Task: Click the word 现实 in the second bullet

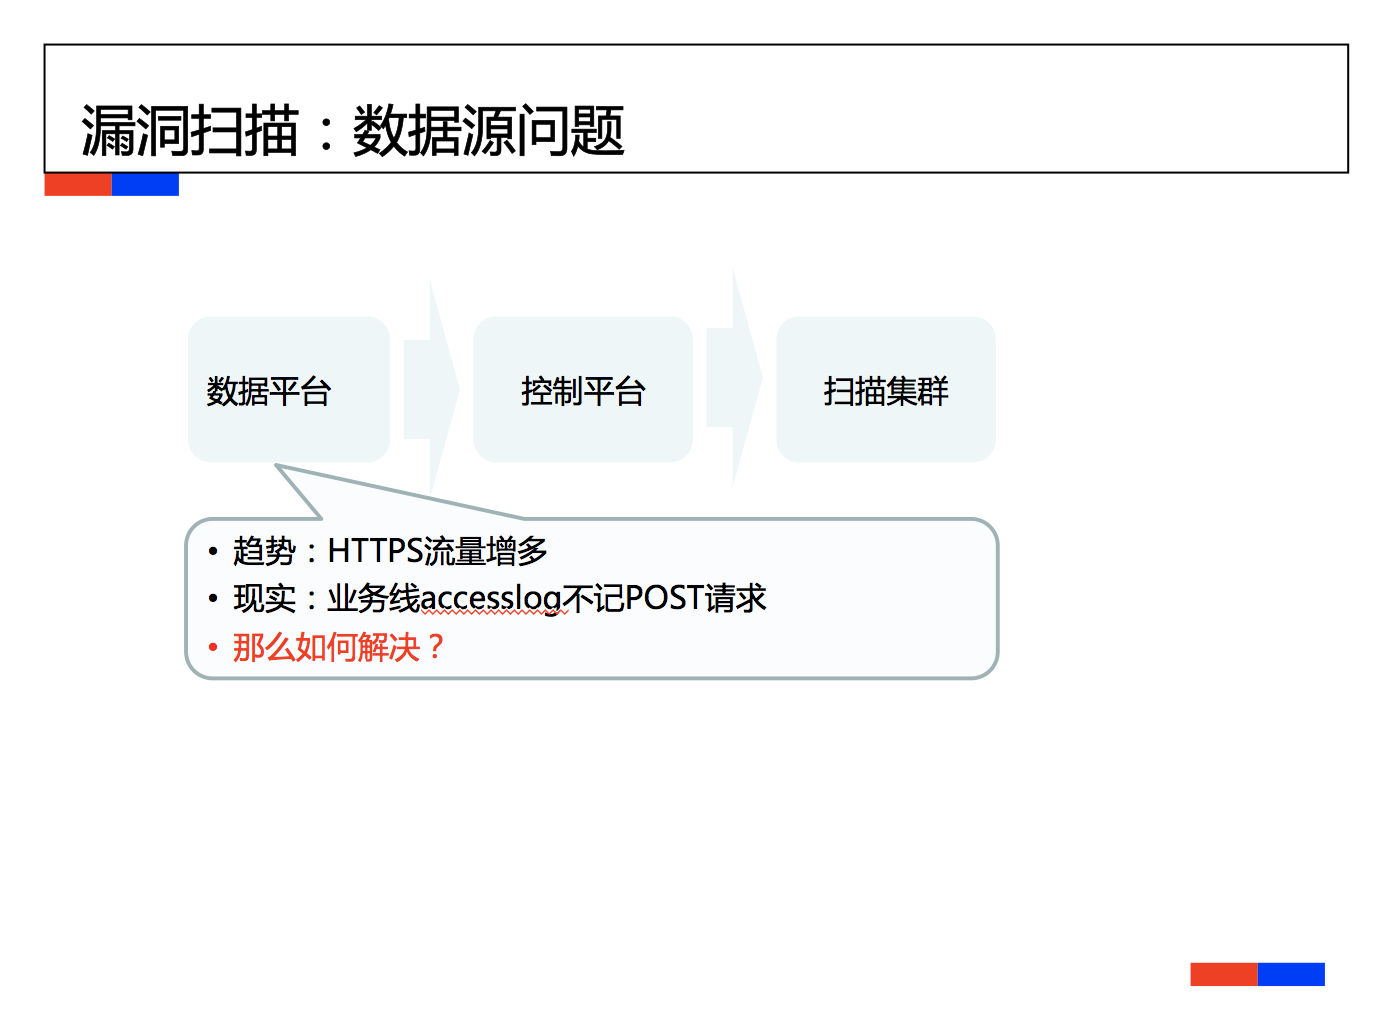Action: pos(264,598)
